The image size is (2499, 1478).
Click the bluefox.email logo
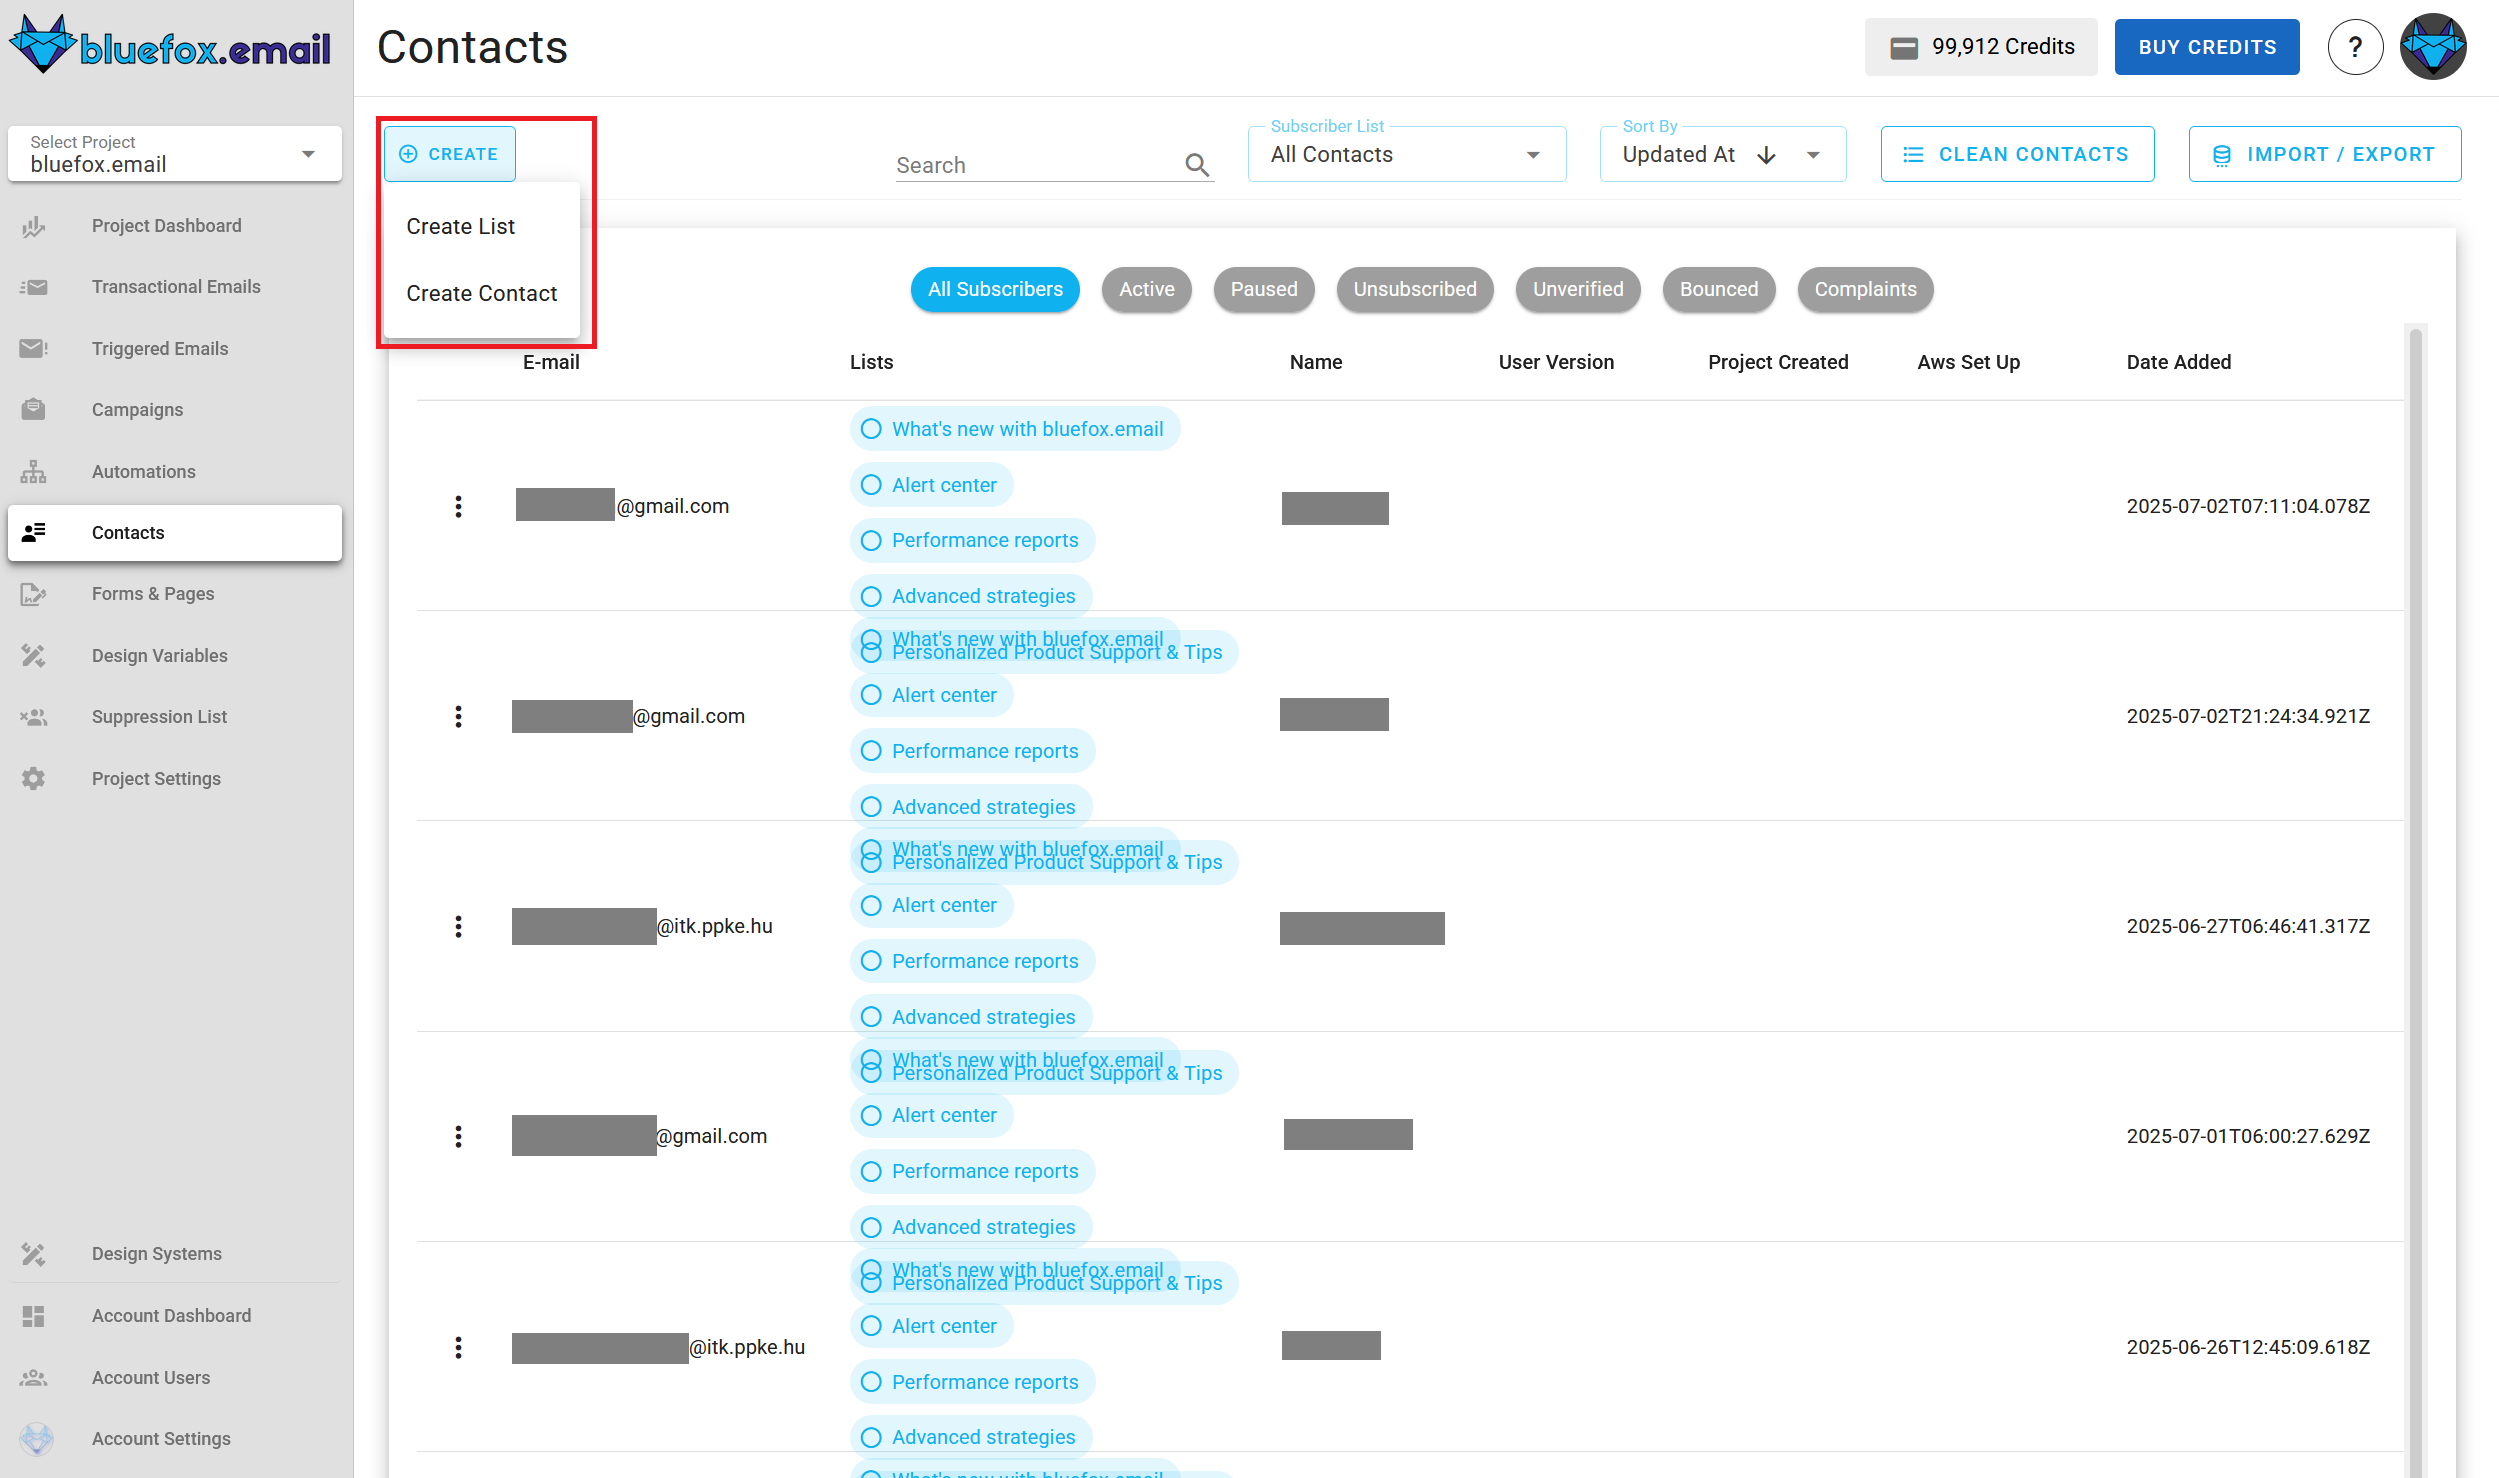pyautogui.click(x=170, y=45)
